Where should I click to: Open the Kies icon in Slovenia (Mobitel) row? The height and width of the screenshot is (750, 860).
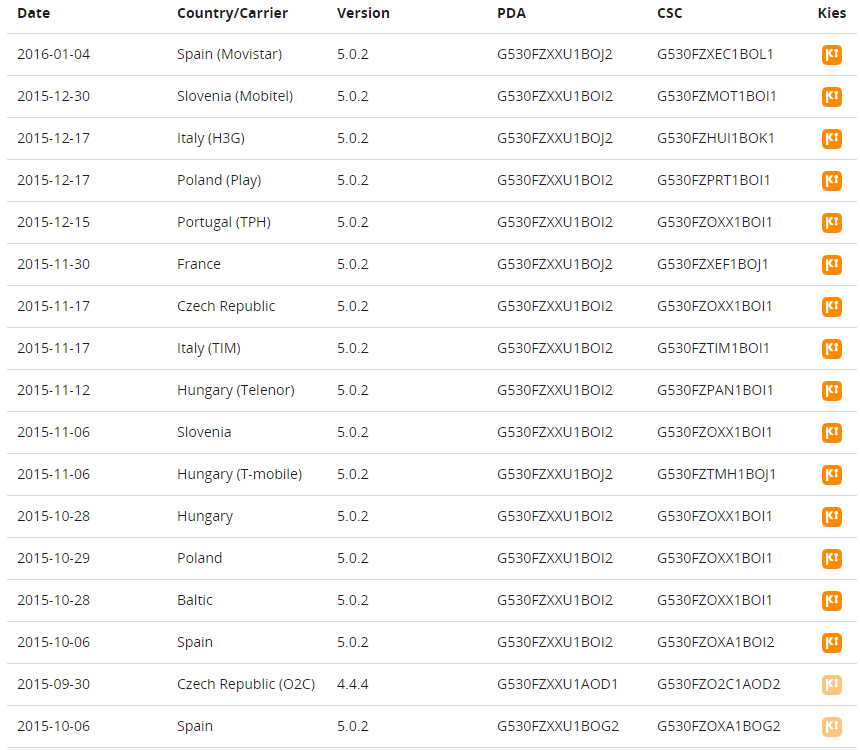pos(831,97)
